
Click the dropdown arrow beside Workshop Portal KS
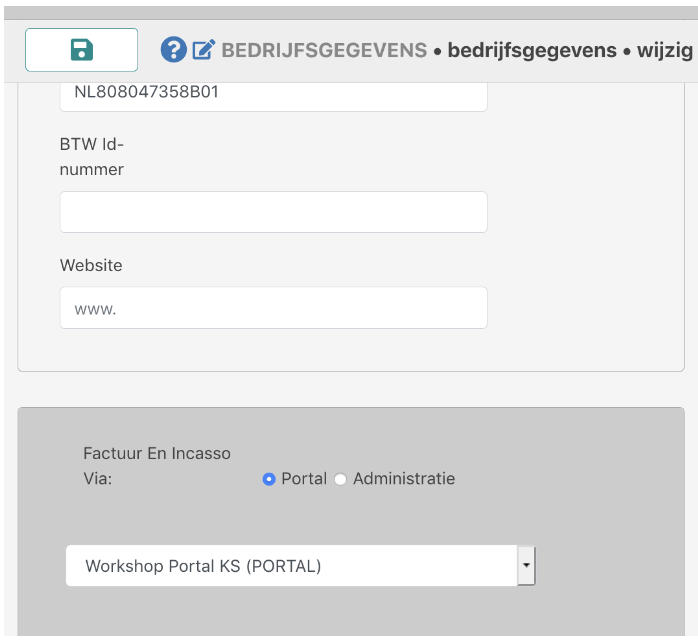click(526, 566)
